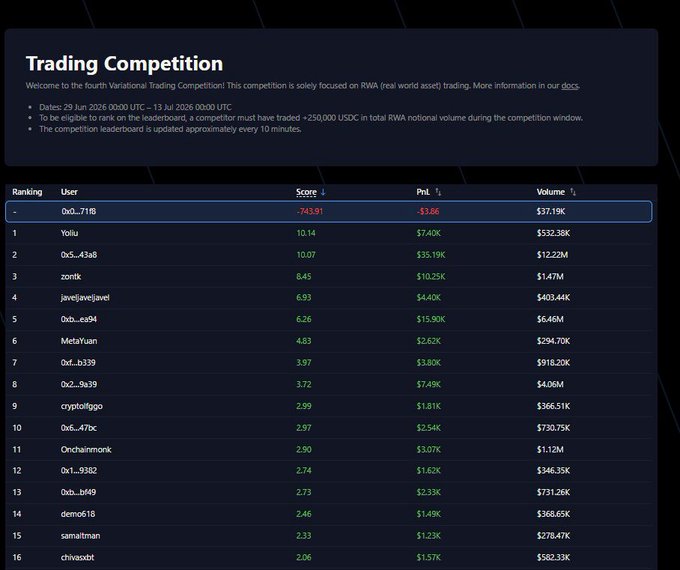Click demo618's PnL $1.49K
This screenshot has height=570, width=680.
click(428, 514)
